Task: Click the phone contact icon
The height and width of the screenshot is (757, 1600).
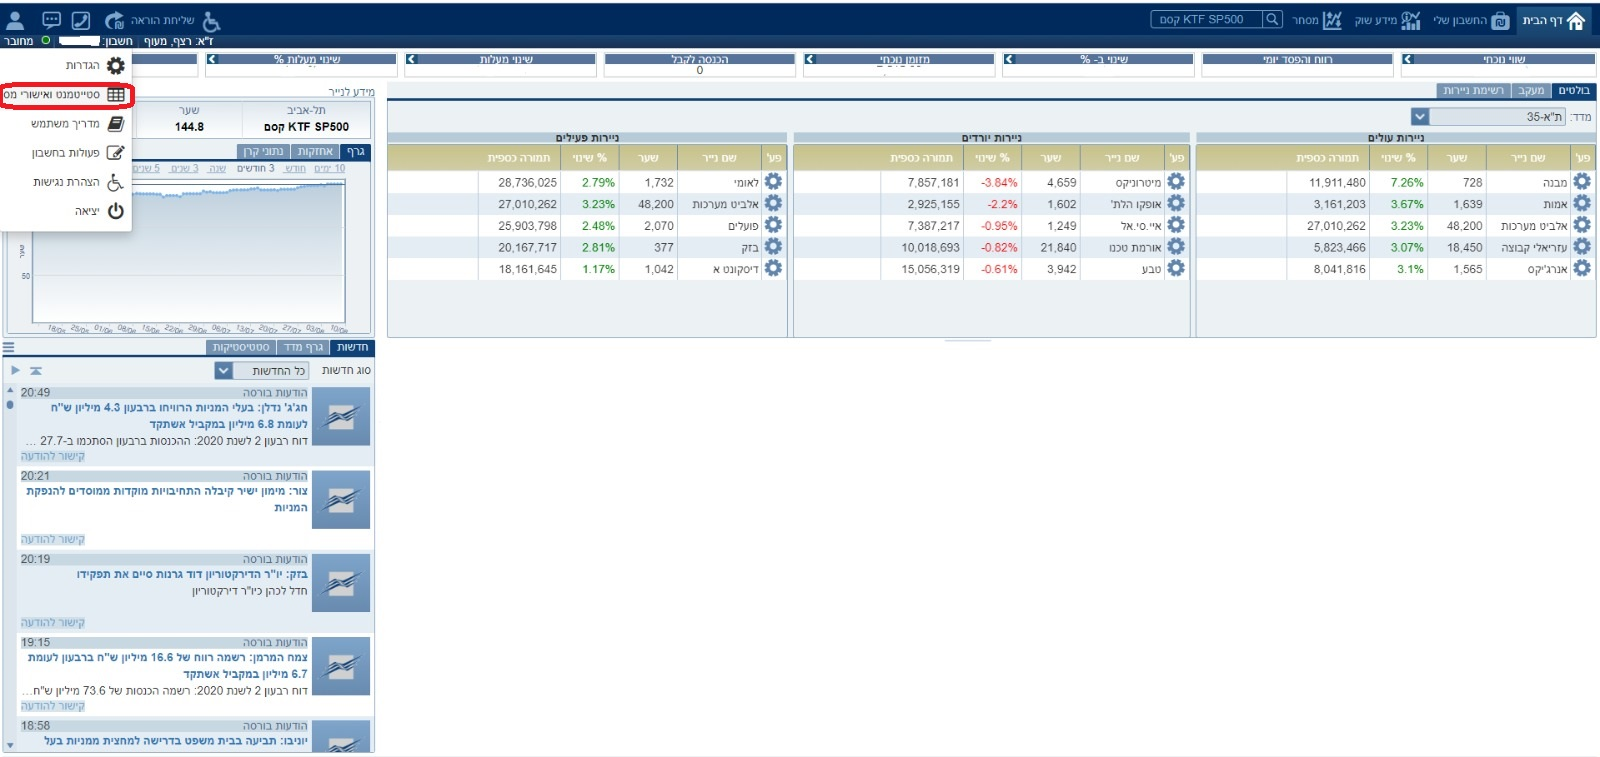Action: (x=81, y=20)
